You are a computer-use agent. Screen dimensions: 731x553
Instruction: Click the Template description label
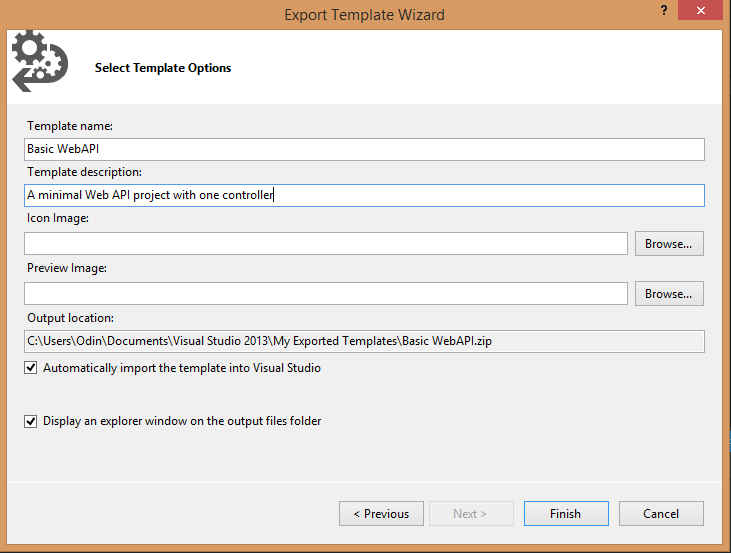pyautogui.click(x=84, y=172)
